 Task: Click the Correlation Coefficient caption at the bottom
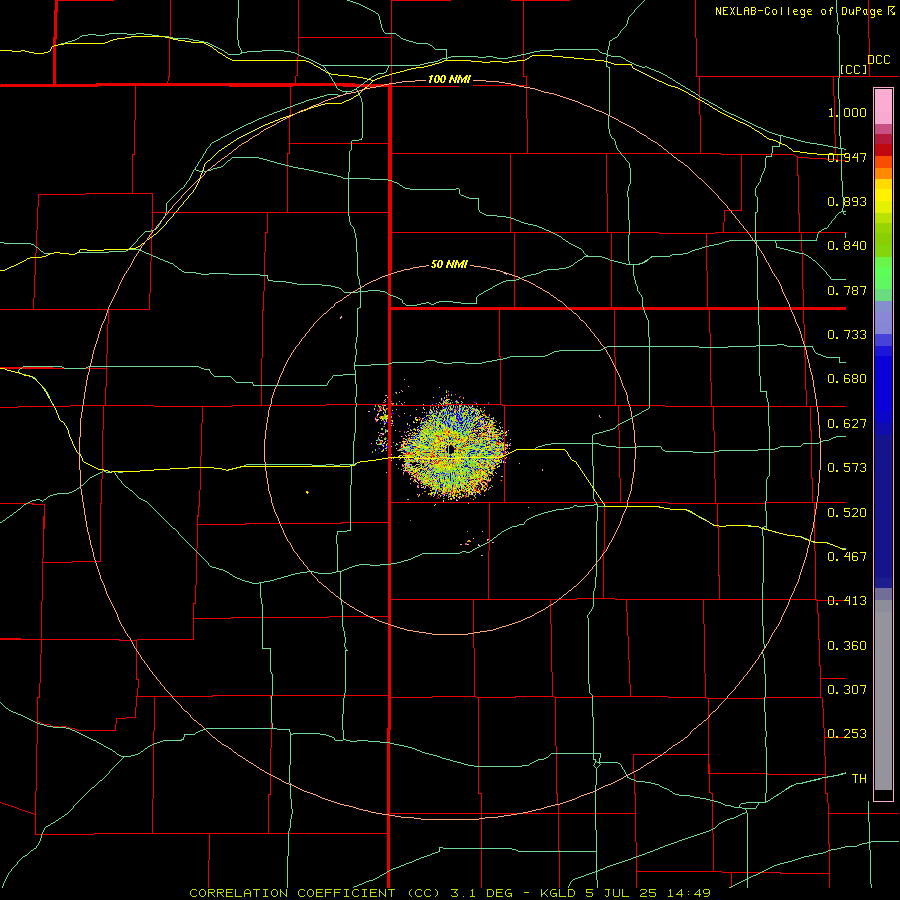click(x=450, y=893)
